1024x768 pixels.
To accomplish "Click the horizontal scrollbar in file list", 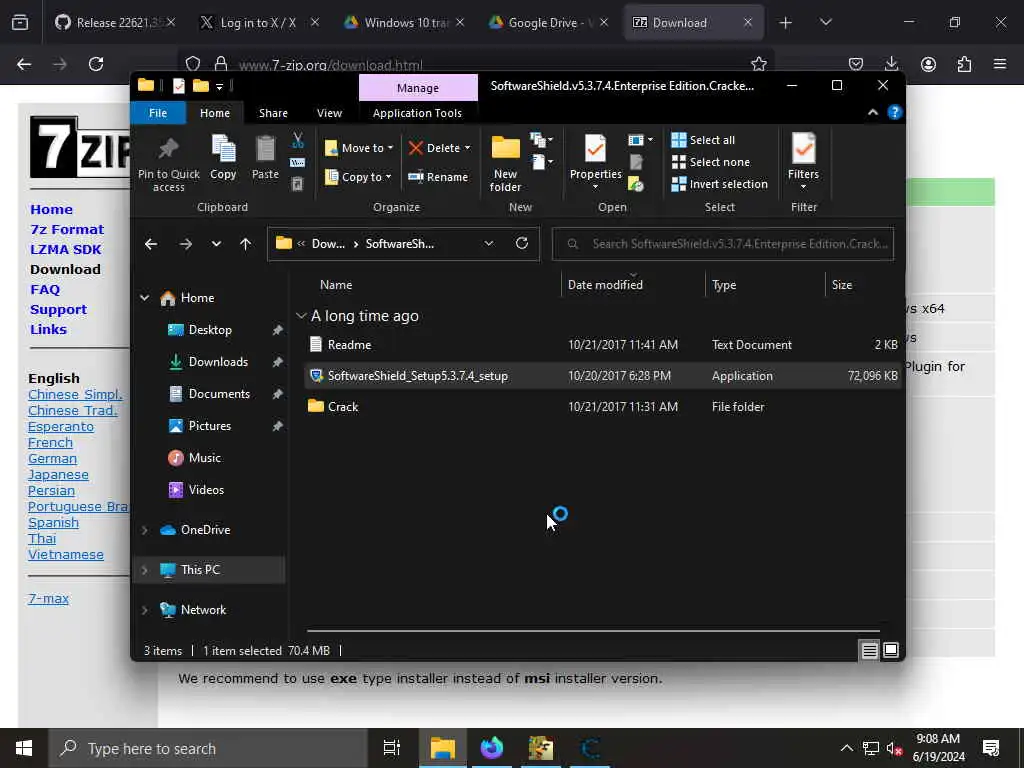I will coord(593,631).
